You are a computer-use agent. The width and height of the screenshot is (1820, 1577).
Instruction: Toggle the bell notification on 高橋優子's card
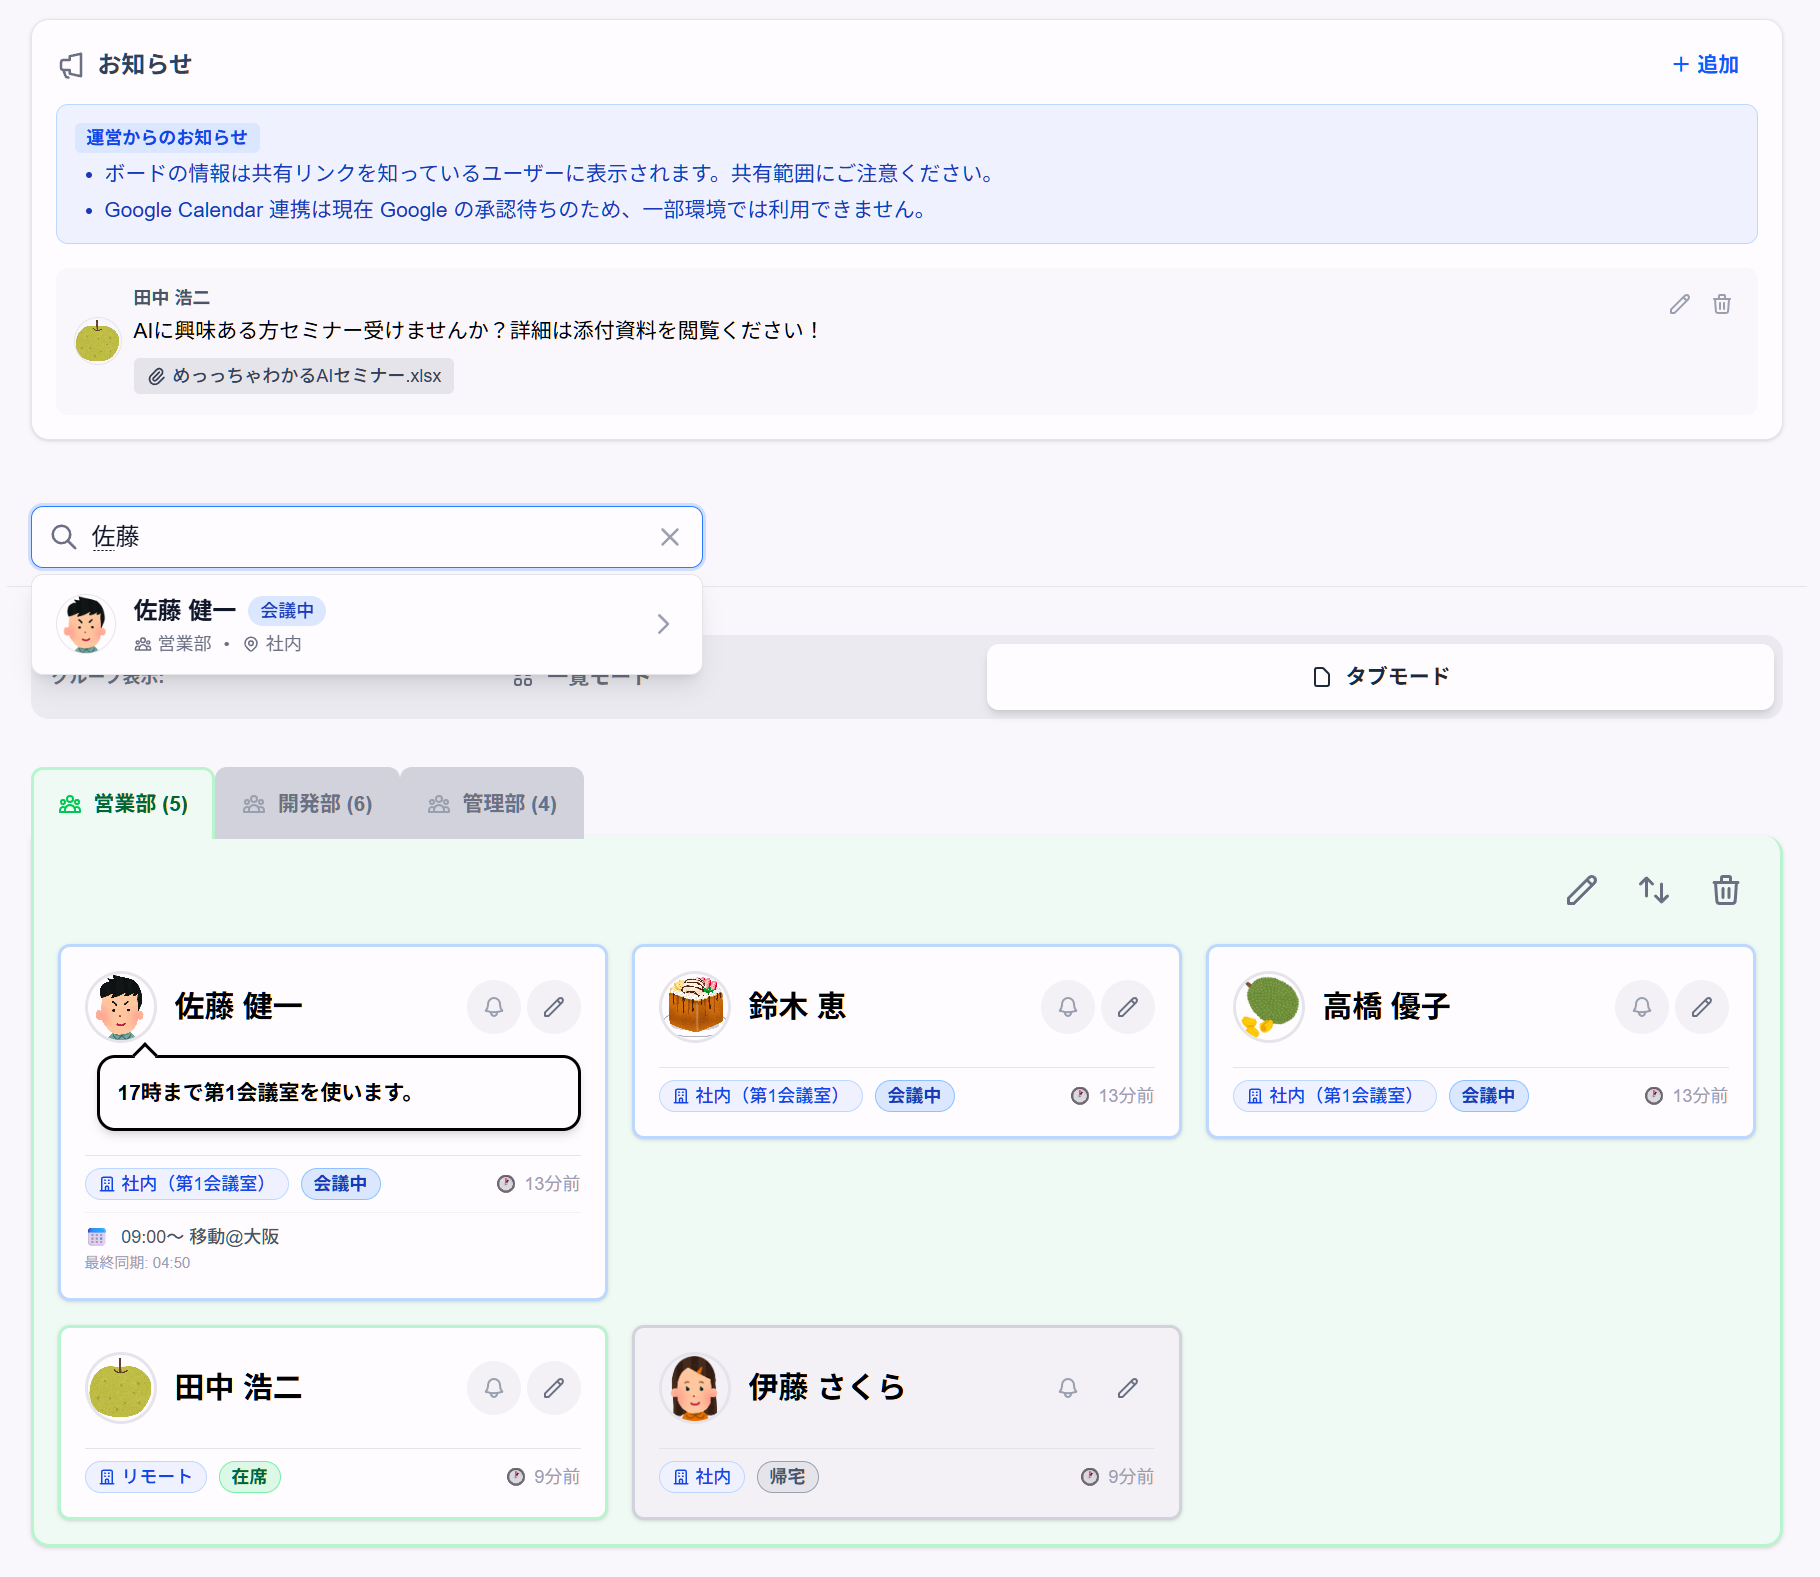pos(1641,1007)
